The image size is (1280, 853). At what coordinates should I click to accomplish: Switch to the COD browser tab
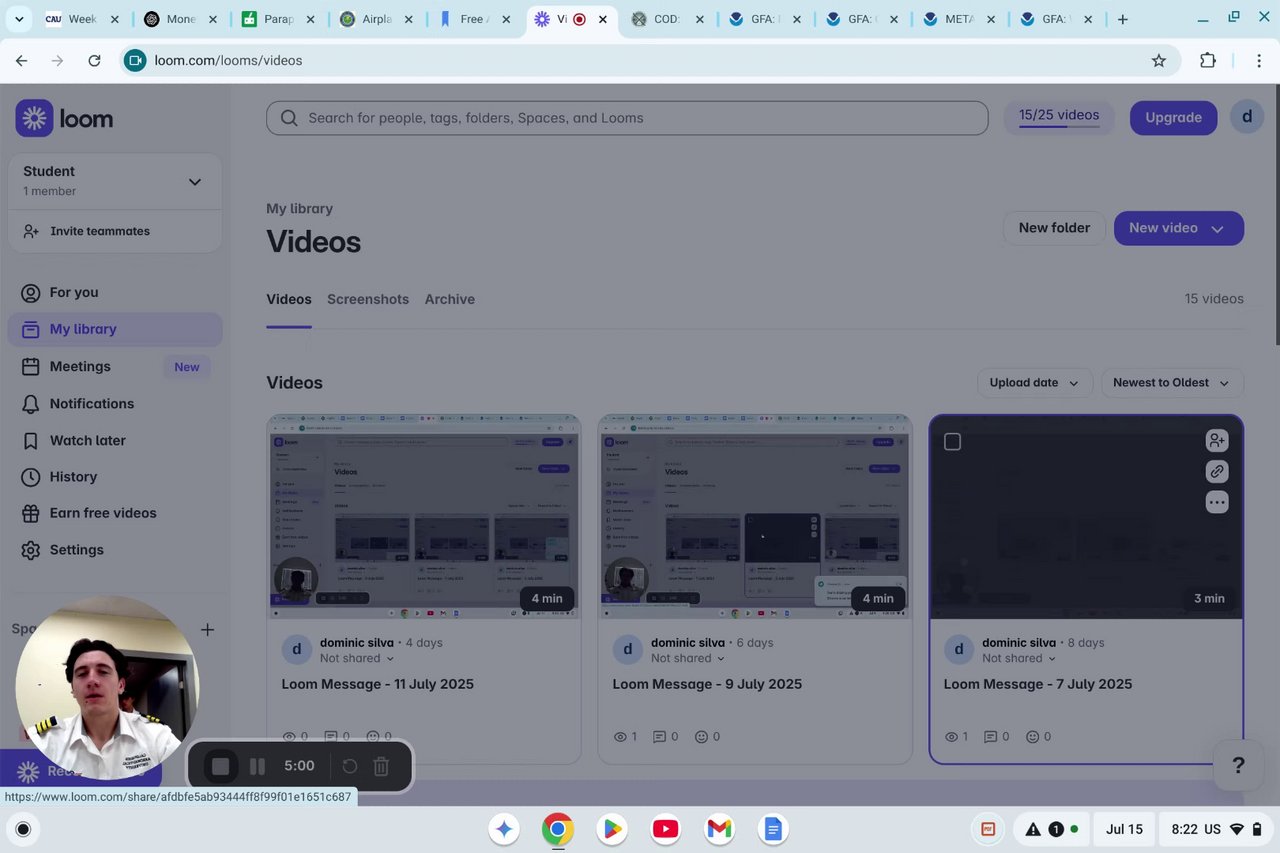click(x=667, y=19)
